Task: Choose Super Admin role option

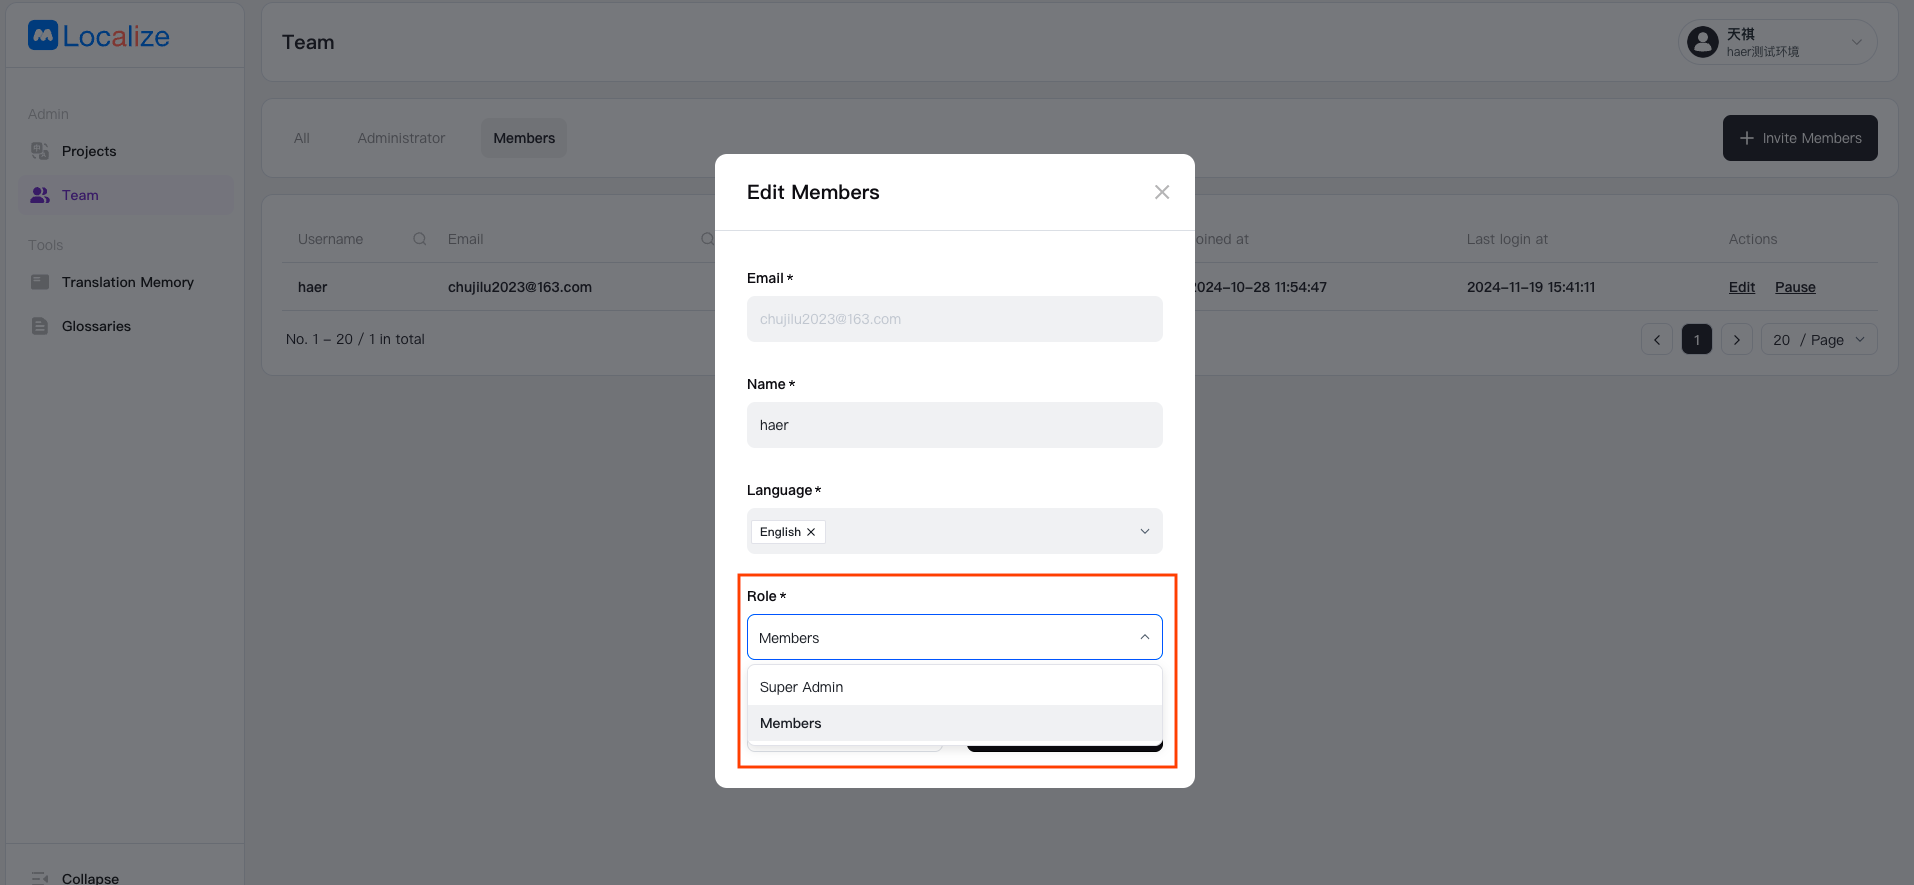Action: pyautogui.click(x=802, y=687)
